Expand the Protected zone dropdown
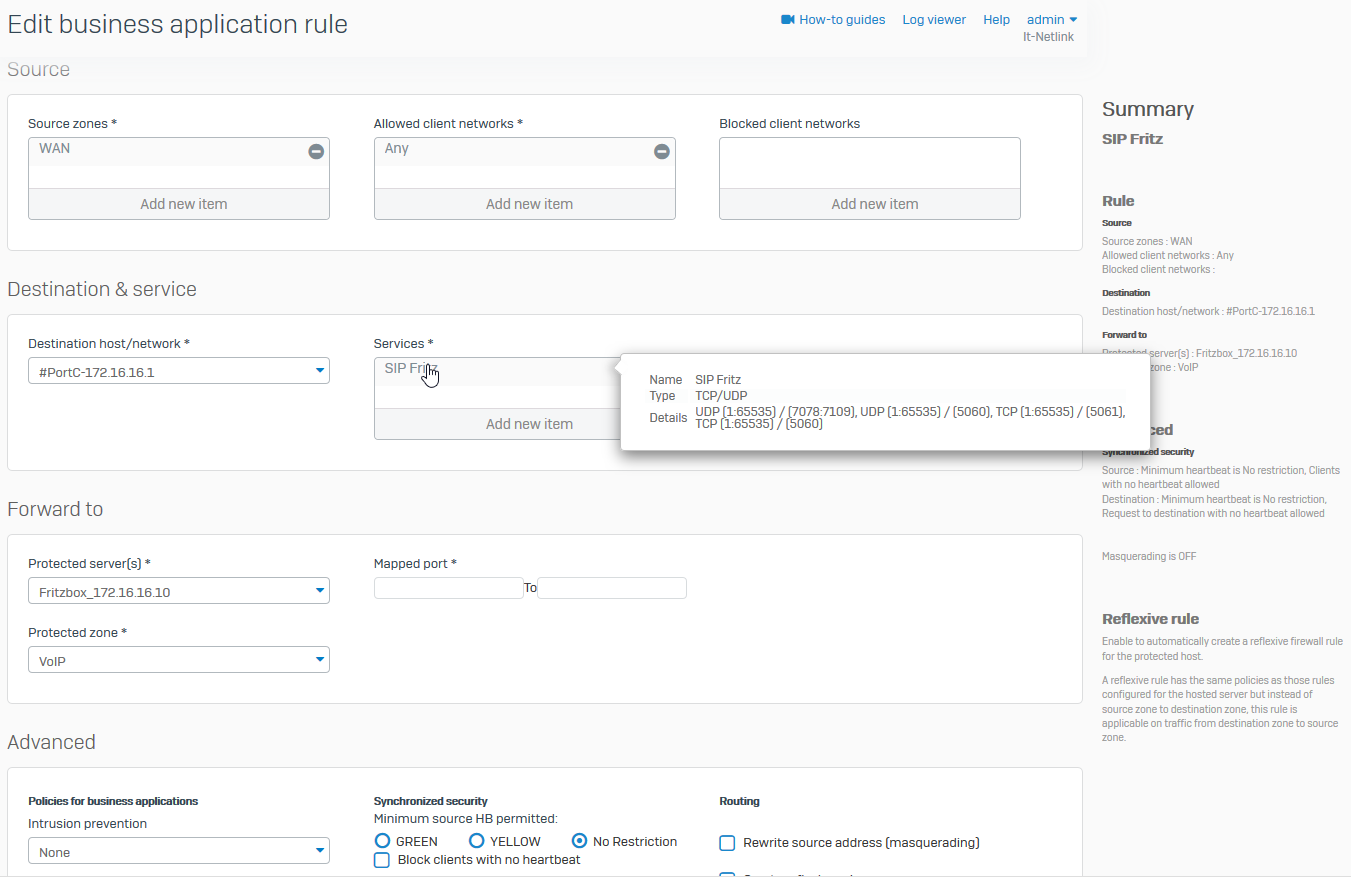 tap(319, 660)
